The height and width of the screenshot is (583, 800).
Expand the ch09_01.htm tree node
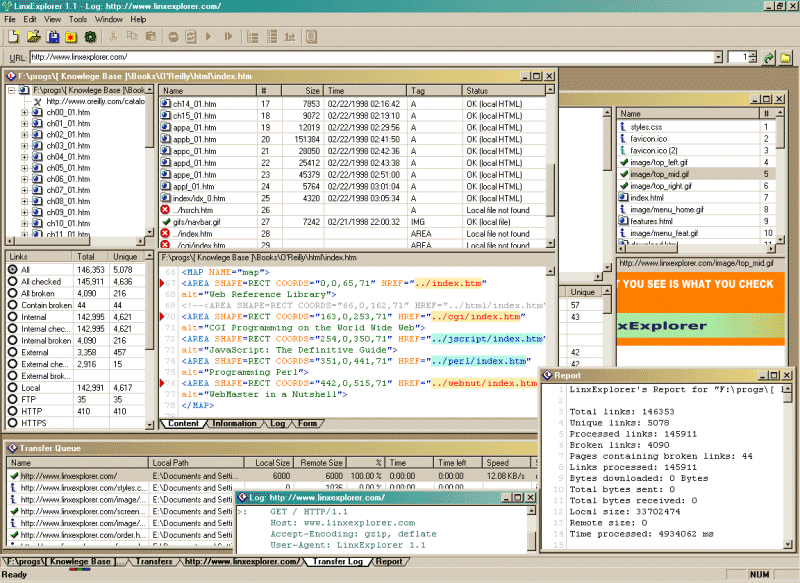pos(24,212)
